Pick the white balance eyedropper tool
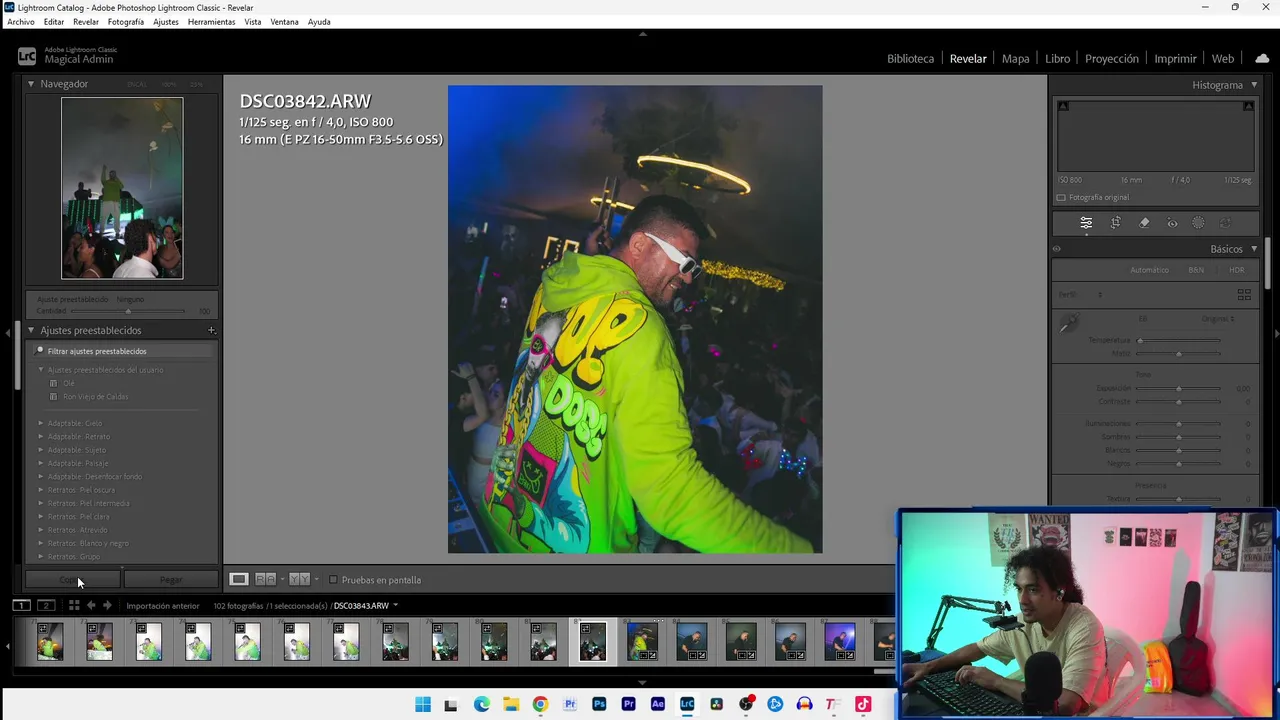1280x720 pixels. pos(1069,322)
